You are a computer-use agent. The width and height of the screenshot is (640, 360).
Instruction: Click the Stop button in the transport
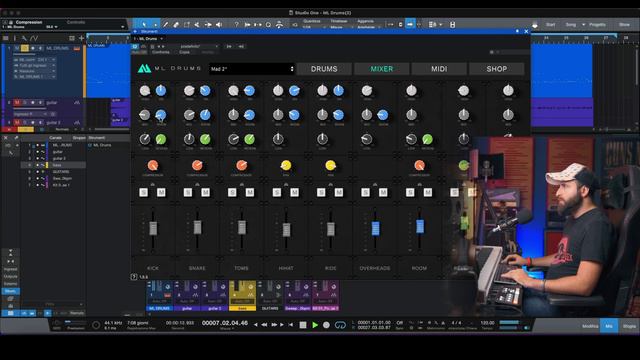(x=303, y=325)
